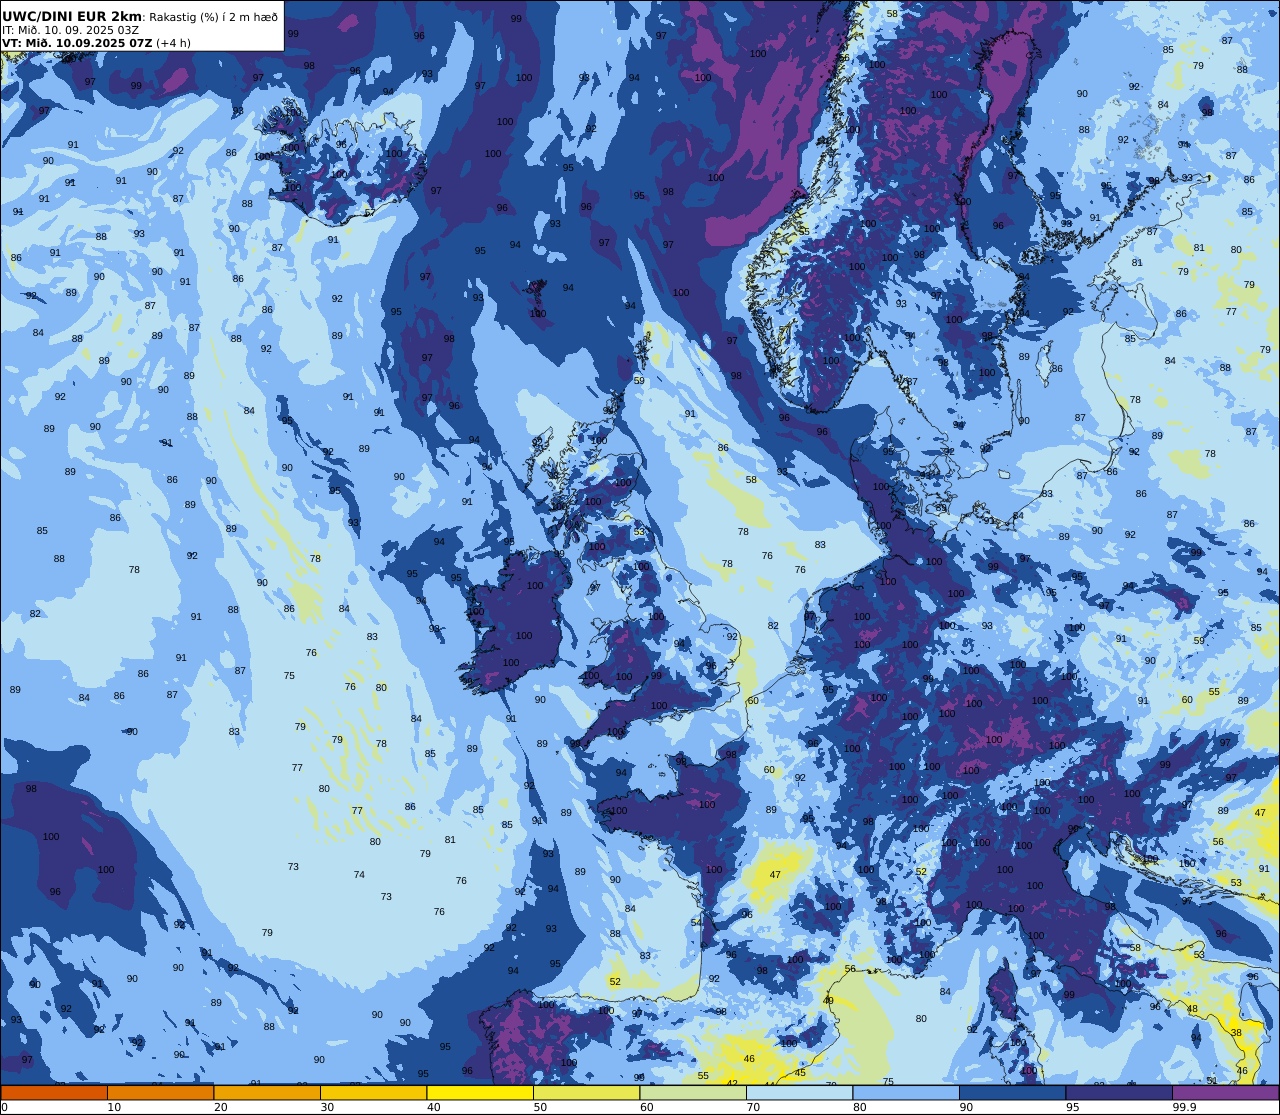
Task: Click the '42' humidity value on the map
Action: click(732, 1083)
